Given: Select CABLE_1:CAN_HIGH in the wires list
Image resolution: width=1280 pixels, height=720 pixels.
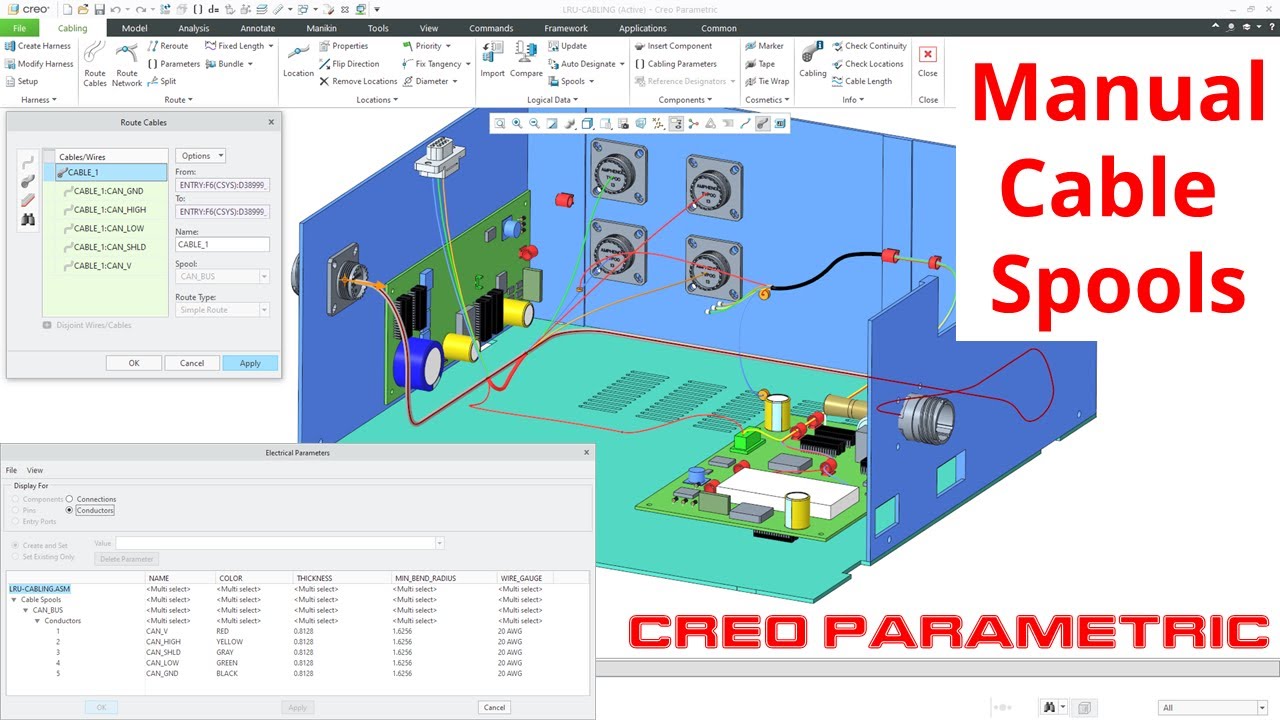Looking at the screenshot, I should click(109, 210).
